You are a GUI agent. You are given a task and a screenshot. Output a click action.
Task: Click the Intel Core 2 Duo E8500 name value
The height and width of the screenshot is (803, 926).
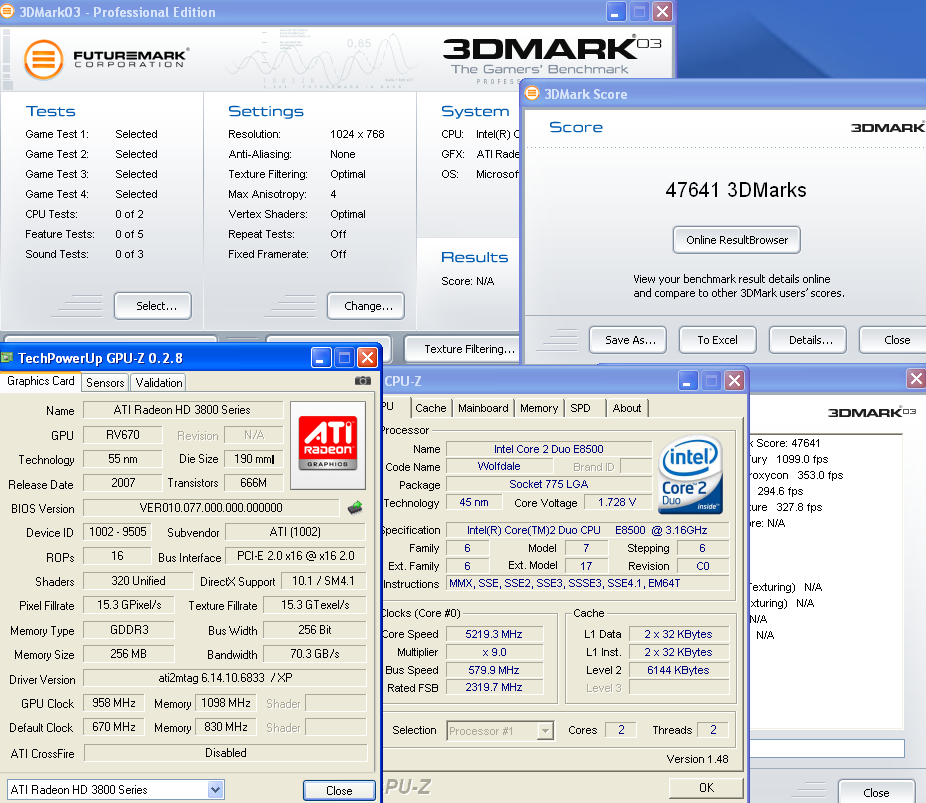click(549, 449)
